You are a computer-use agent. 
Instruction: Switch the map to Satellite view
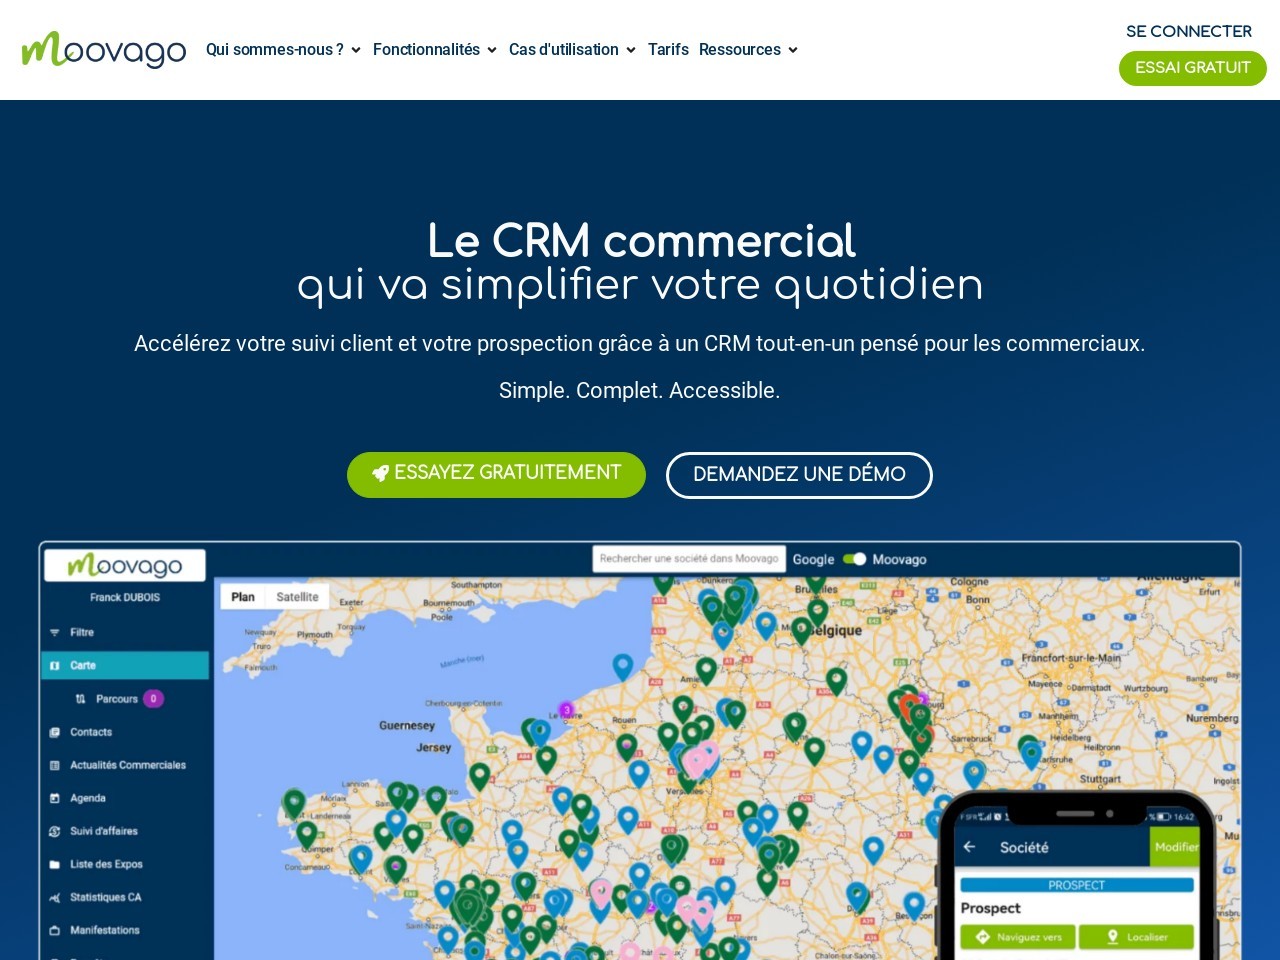[297, 597]
